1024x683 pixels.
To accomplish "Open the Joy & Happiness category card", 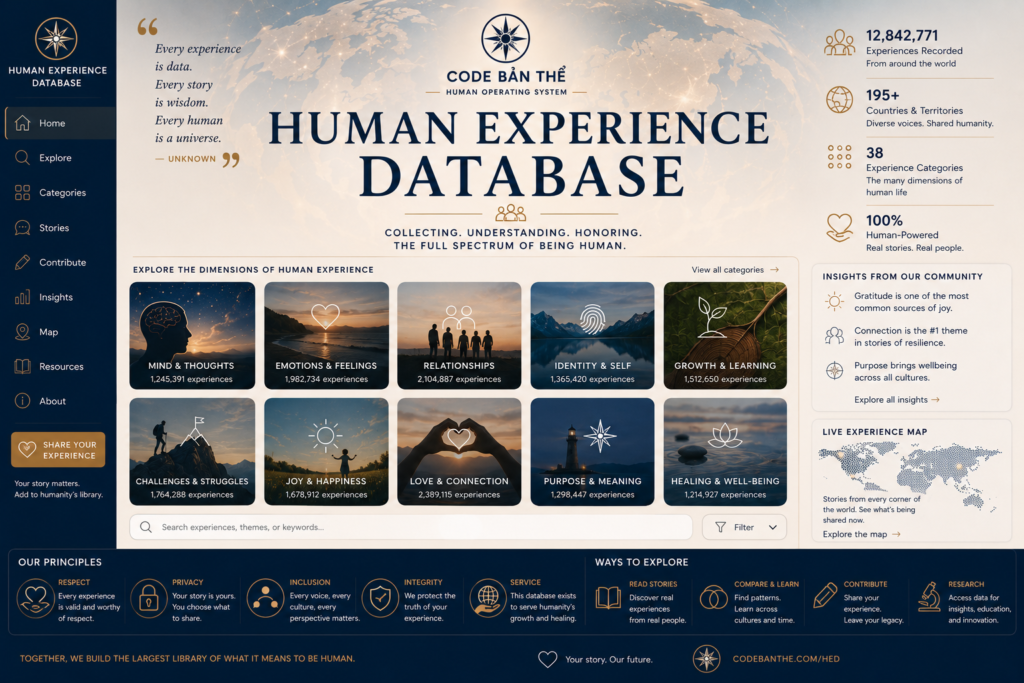I will 327,452.
